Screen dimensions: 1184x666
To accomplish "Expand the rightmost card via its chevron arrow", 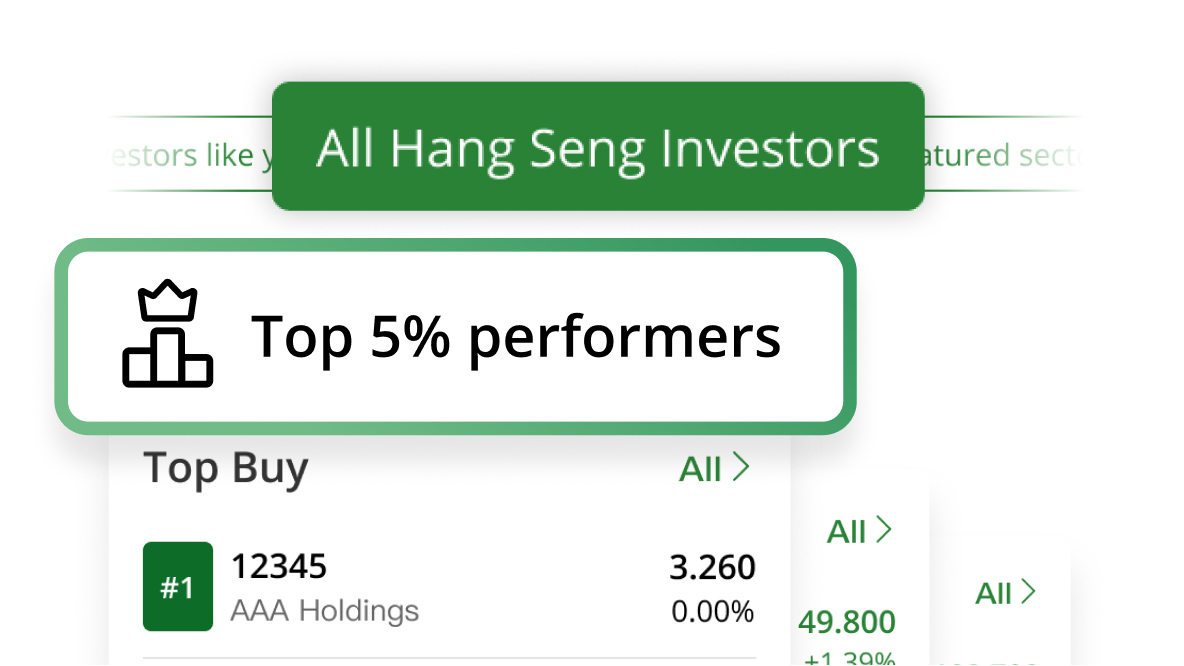I will [1029, 592].
